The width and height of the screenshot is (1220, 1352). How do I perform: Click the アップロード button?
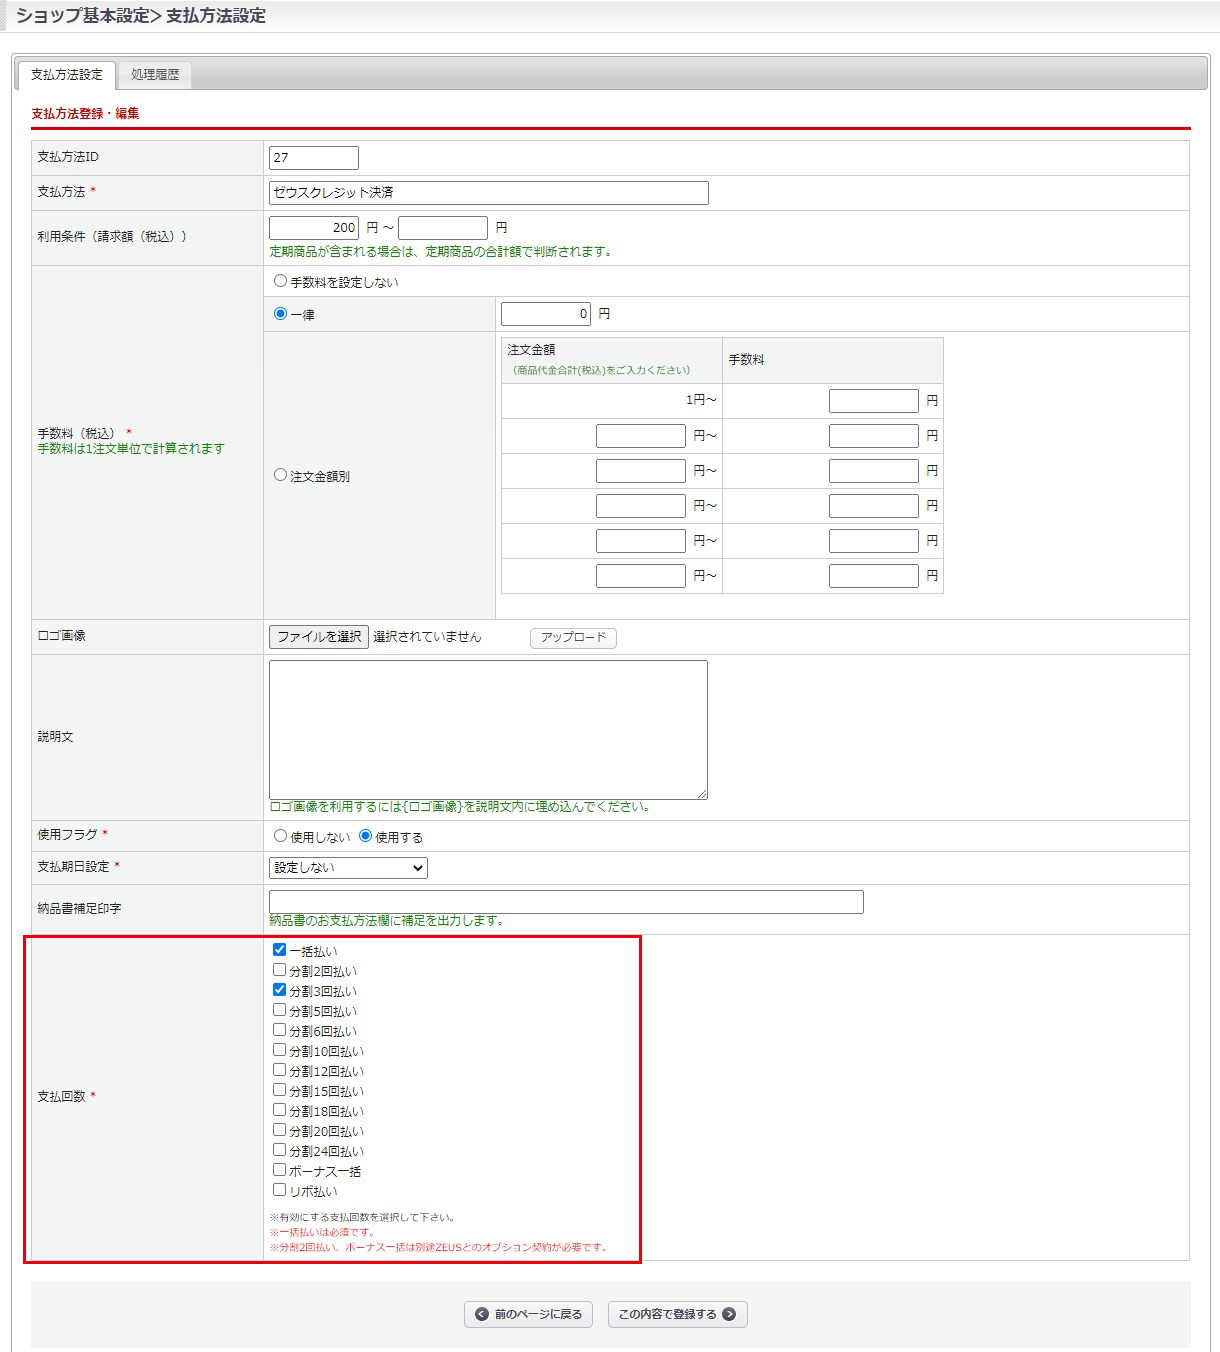pos(573,638)
